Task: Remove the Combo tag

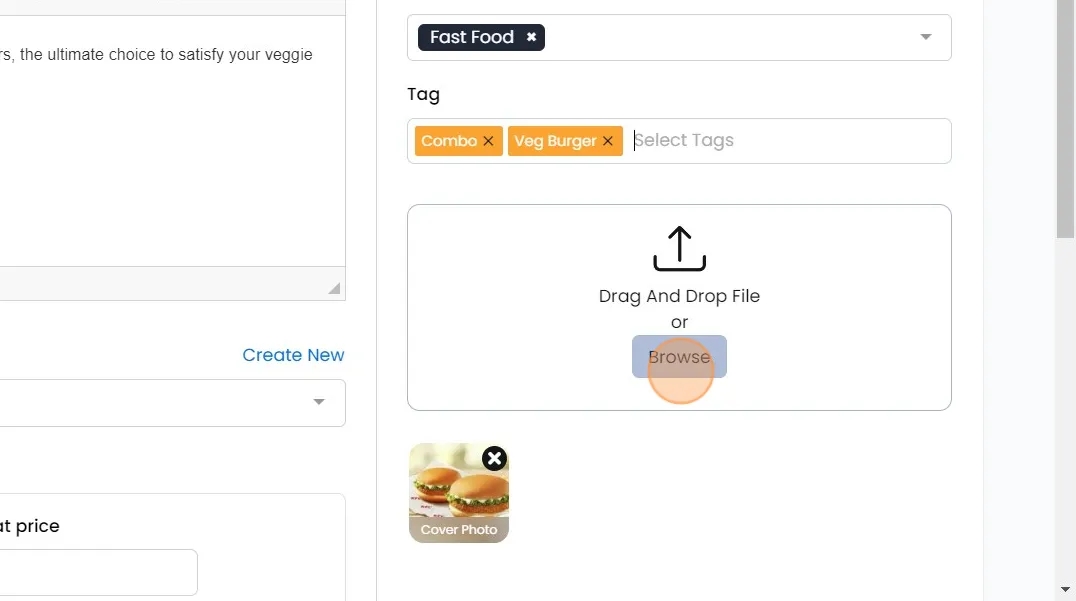Action: pyautogui.click(x=488, y=141)
